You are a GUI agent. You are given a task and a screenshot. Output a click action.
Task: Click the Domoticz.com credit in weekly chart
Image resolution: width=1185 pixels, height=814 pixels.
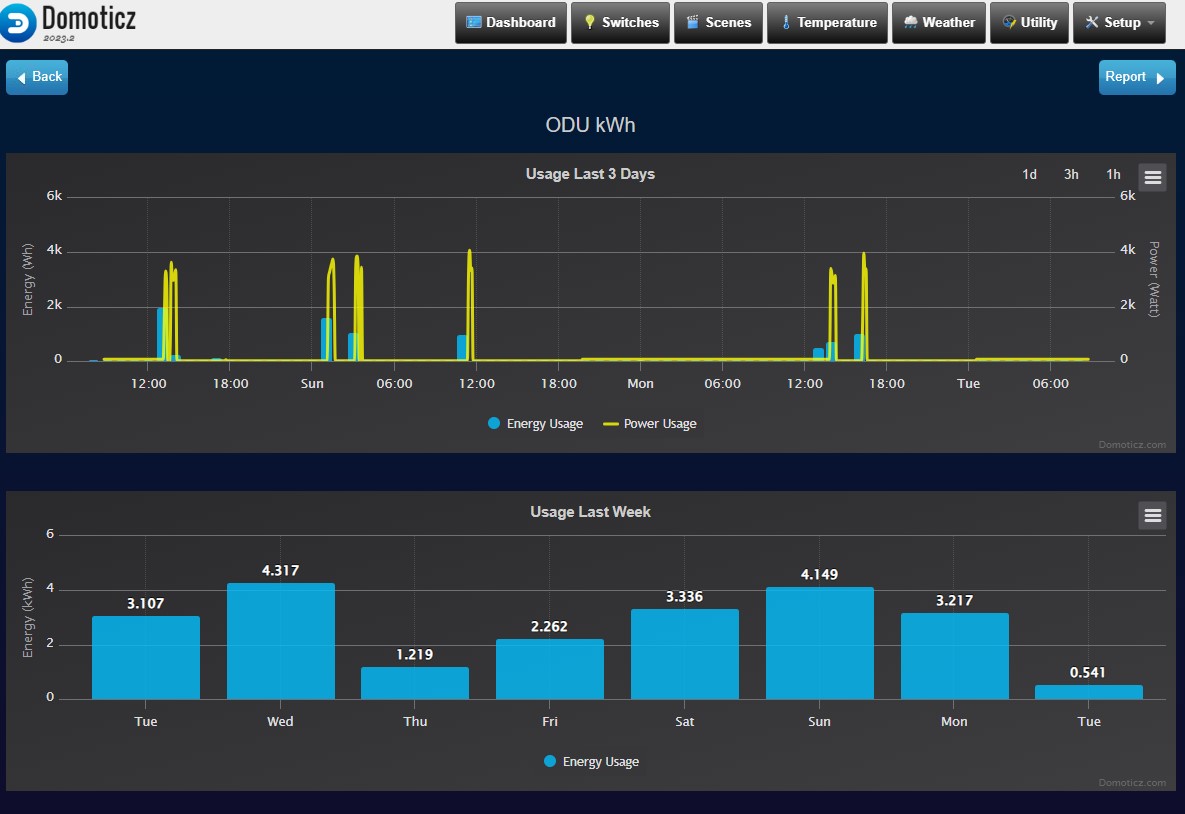pyautogui.click(x=1132, y=783)
